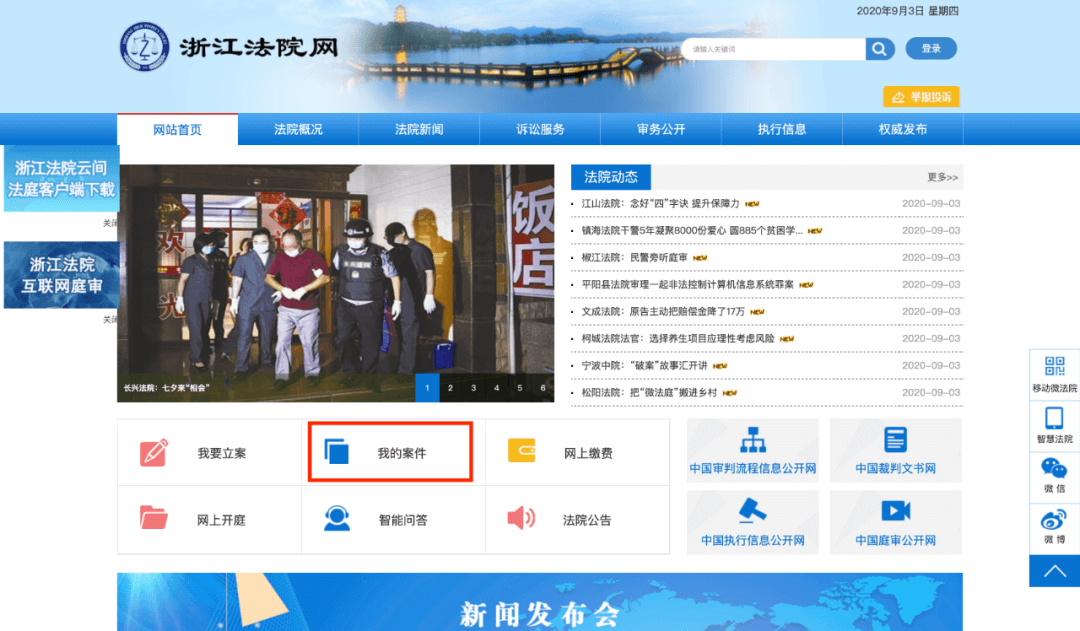Launch 智能问答 via the headset icon
The width and height of the screenshot is (1080, 631).
pos(336,520)
